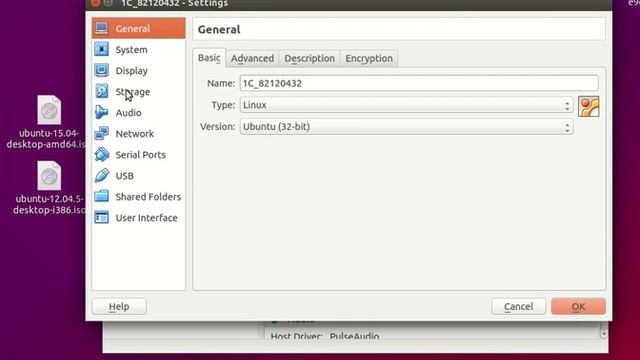
Task: Choose User Interface label in sidebar
Action: (147, 218)
